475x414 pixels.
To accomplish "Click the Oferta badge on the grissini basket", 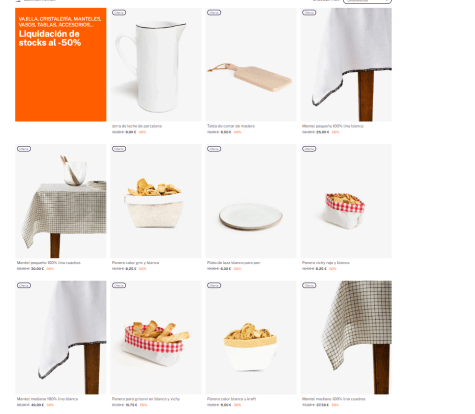I will click(x=119, y=285).
